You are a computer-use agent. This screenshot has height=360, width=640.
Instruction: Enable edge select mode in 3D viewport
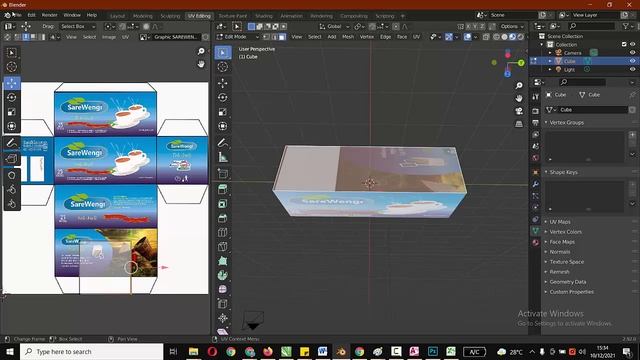pos(274,37)
